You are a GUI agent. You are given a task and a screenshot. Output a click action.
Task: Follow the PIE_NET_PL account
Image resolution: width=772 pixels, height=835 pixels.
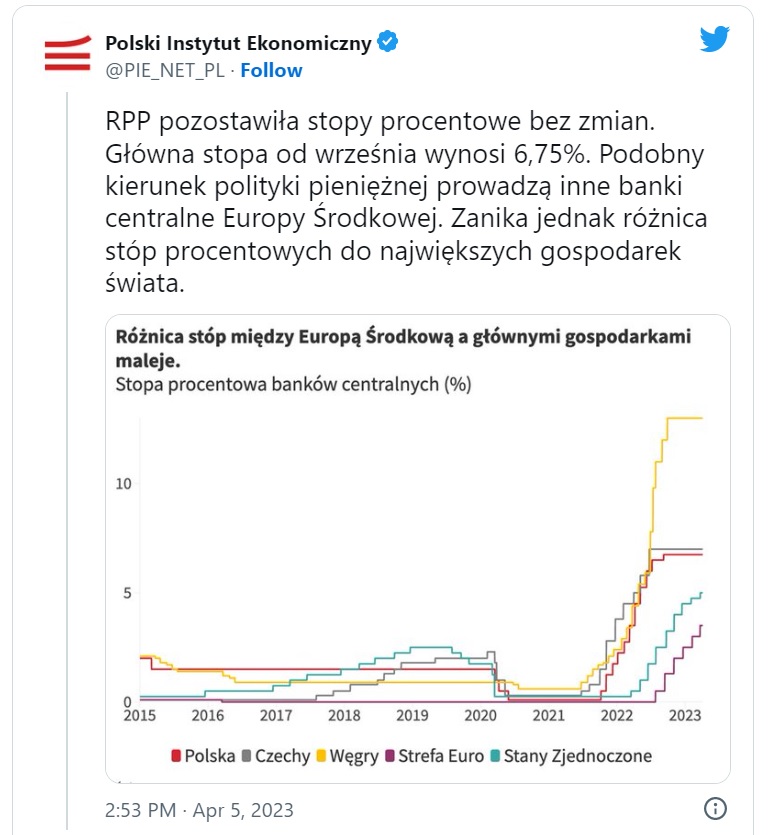tap(271, 70)
